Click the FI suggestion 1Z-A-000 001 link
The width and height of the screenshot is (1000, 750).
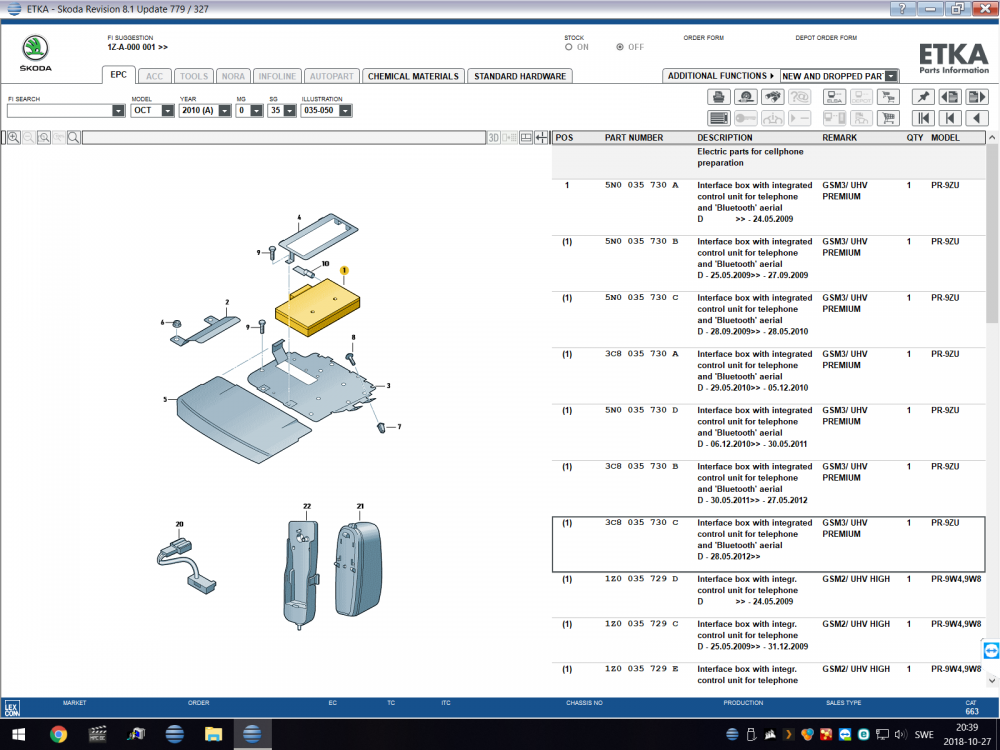pos(137,47)
